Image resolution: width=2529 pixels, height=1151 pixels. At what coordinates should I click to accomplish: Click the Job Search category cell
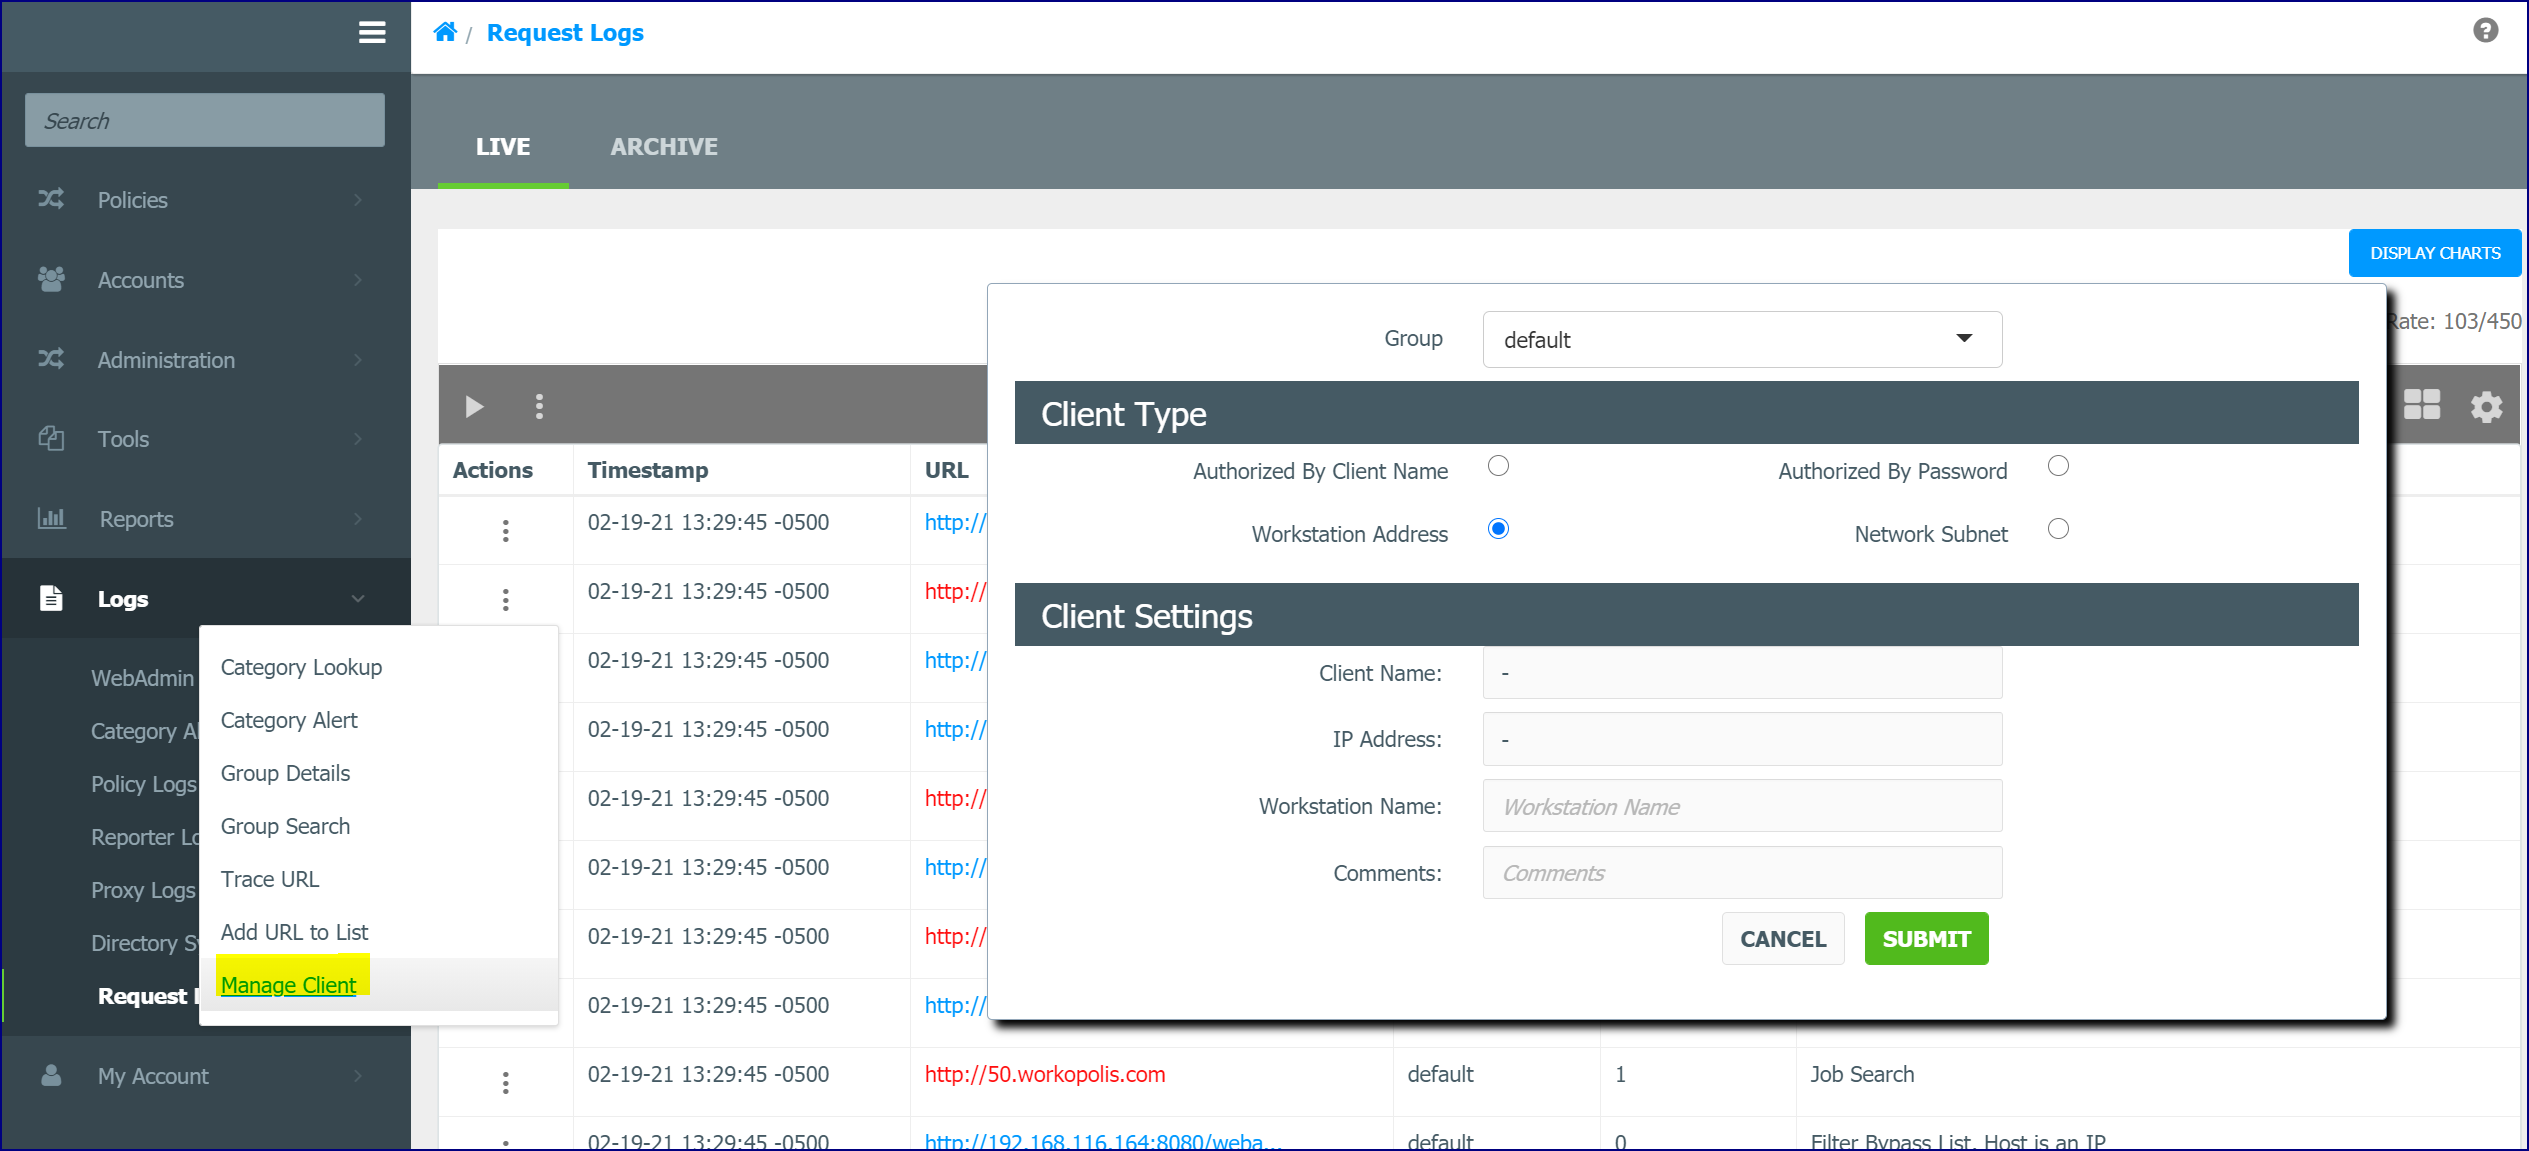pyautogui.click(x=1862, y=1074)
